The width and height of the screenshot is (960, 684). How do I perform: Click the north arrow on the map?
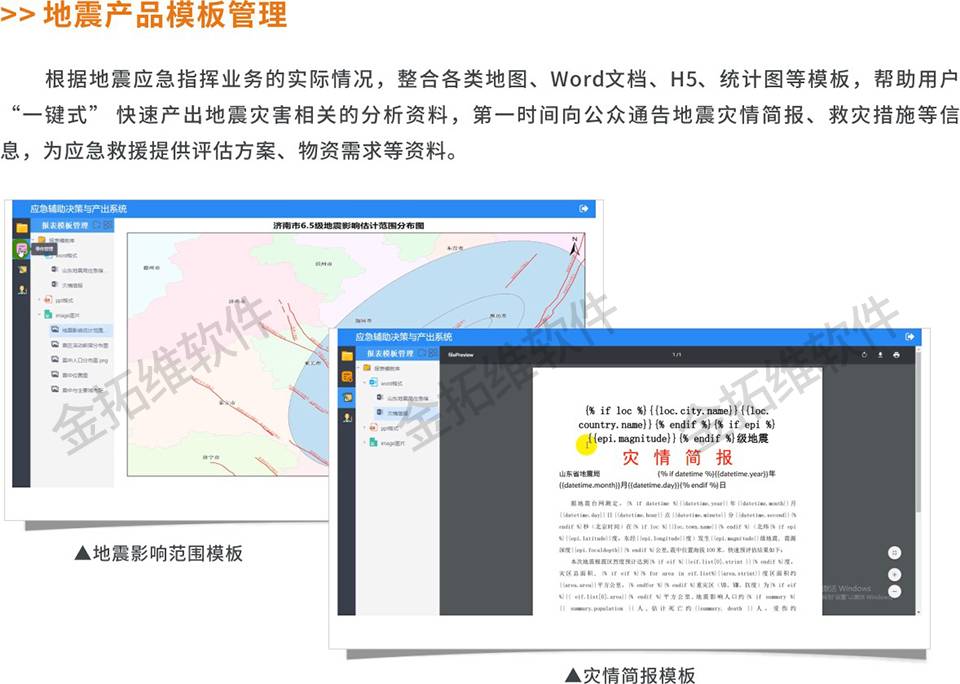point(574,246)
